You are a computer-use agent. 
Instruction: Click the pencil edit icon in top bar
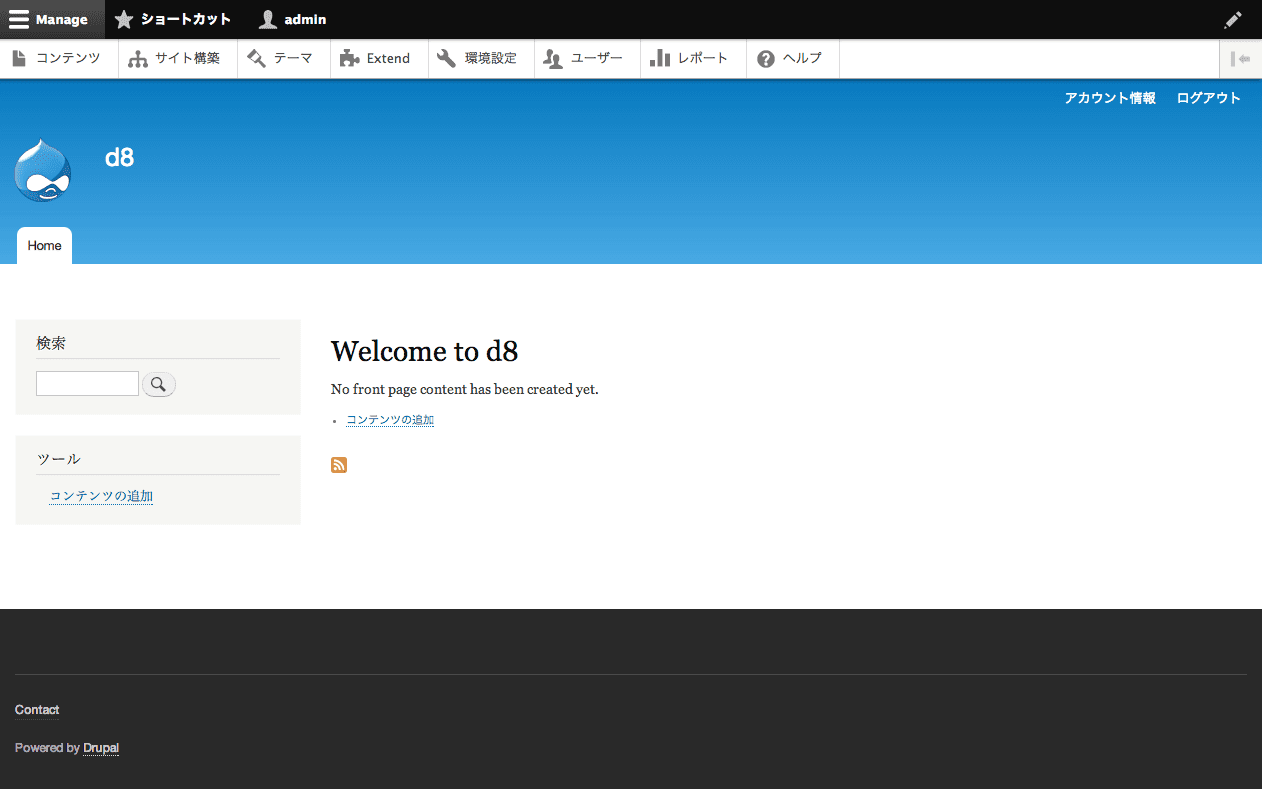coord(1233,19)
